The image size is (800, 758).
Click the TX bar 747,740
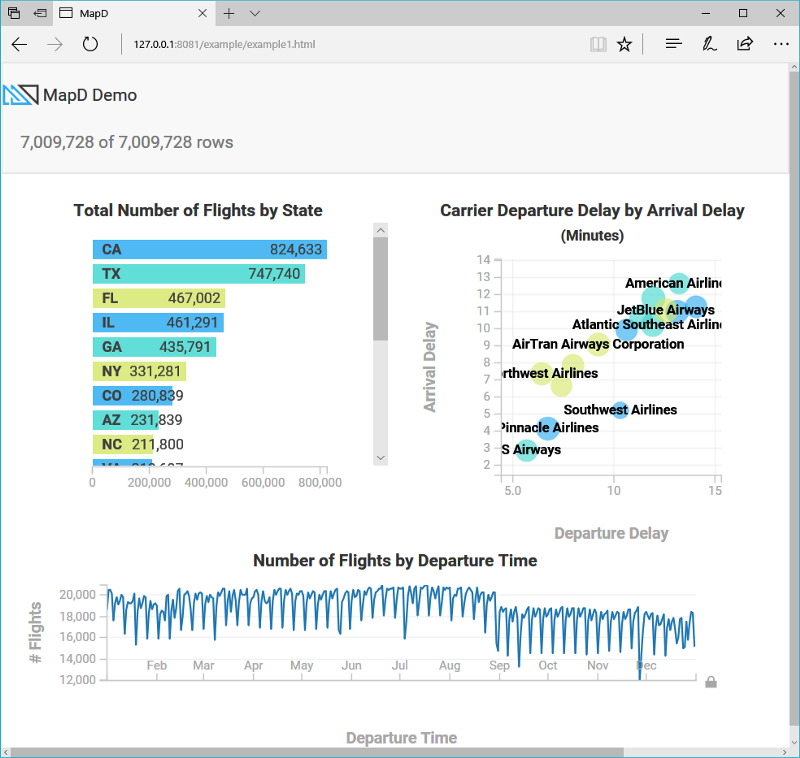198,274
